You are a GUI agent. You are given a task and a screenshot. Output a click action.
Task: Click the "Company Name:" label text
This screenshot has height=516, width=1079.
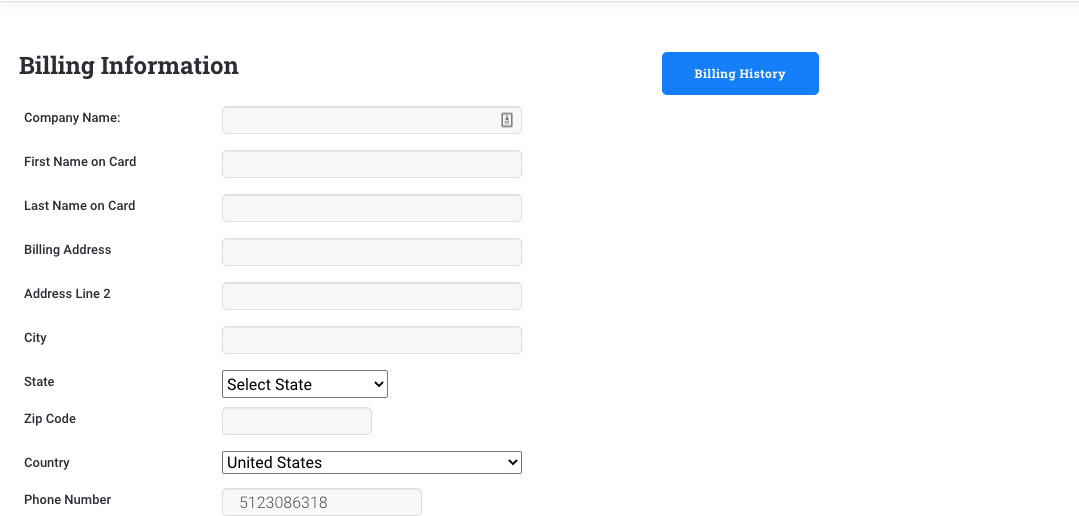[x=72, y=118]
